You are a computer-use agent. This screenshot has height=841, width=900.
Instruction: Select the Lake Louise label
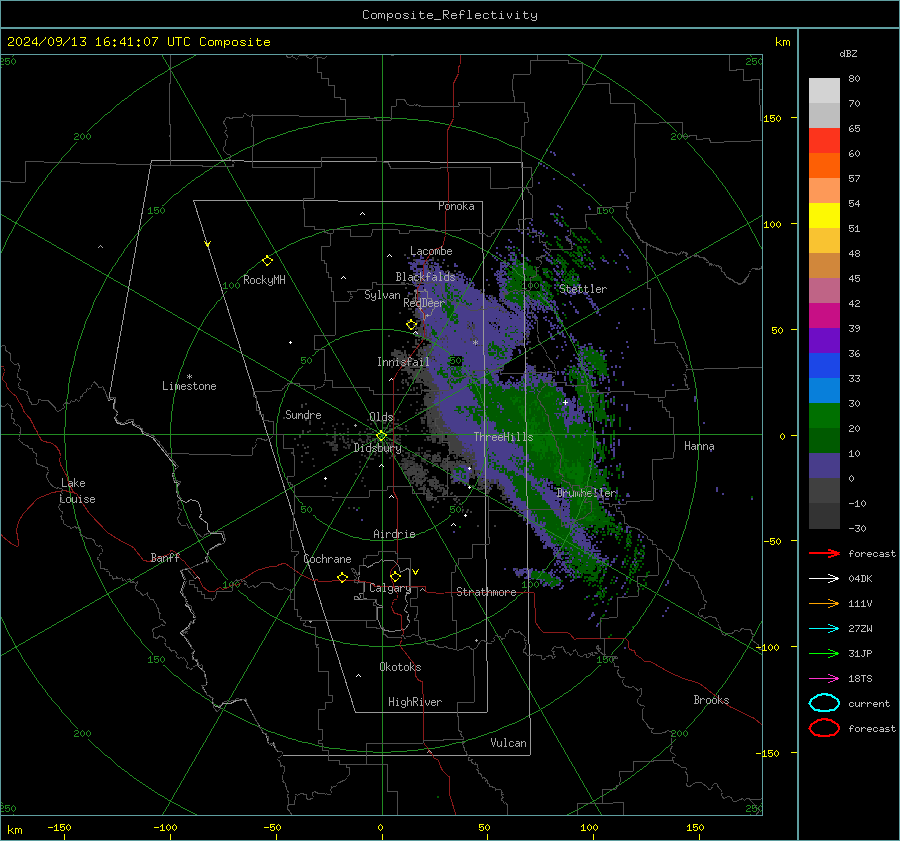pyautogui.click(x=77, y=491)
